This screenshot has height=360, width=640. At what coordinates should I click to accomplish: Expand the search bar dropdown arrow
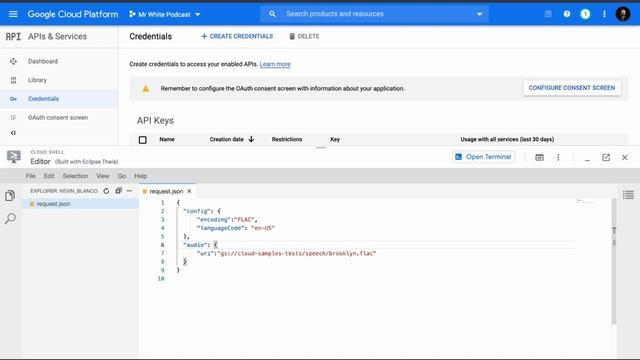[479, 14]
